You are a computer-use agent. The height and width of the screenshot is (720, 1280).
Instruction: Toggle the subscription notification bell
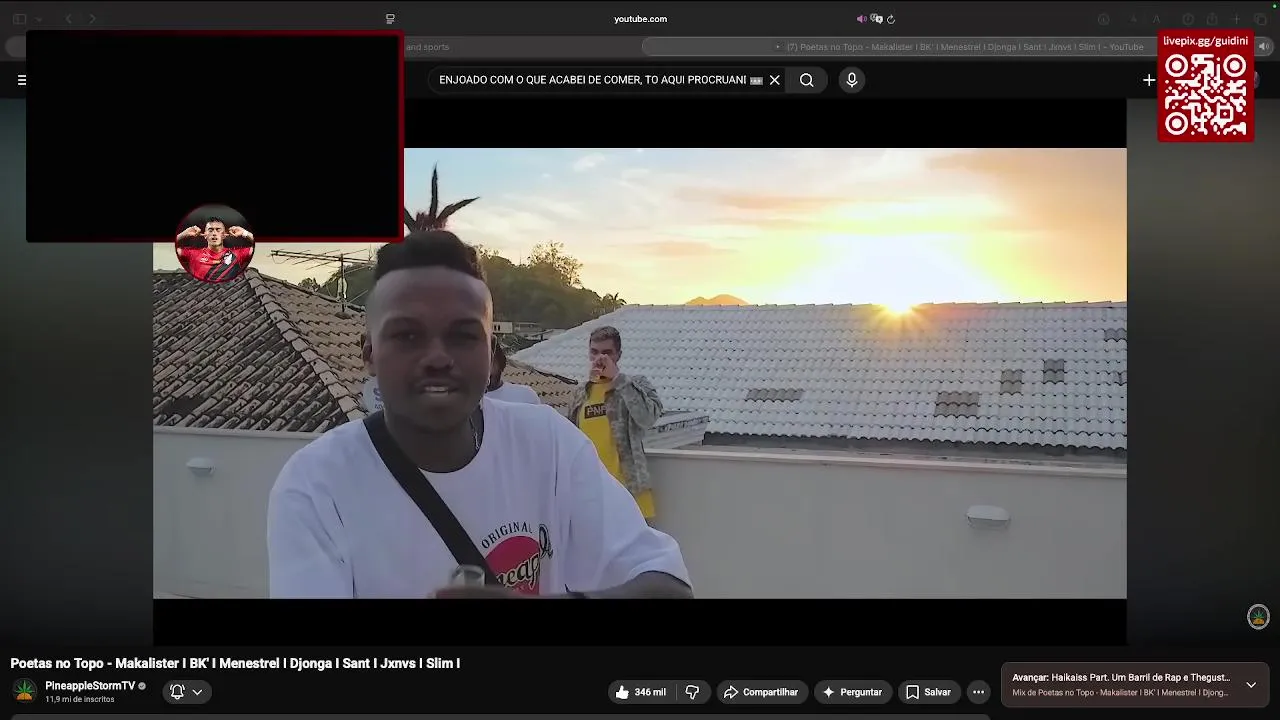coord(177,691)
